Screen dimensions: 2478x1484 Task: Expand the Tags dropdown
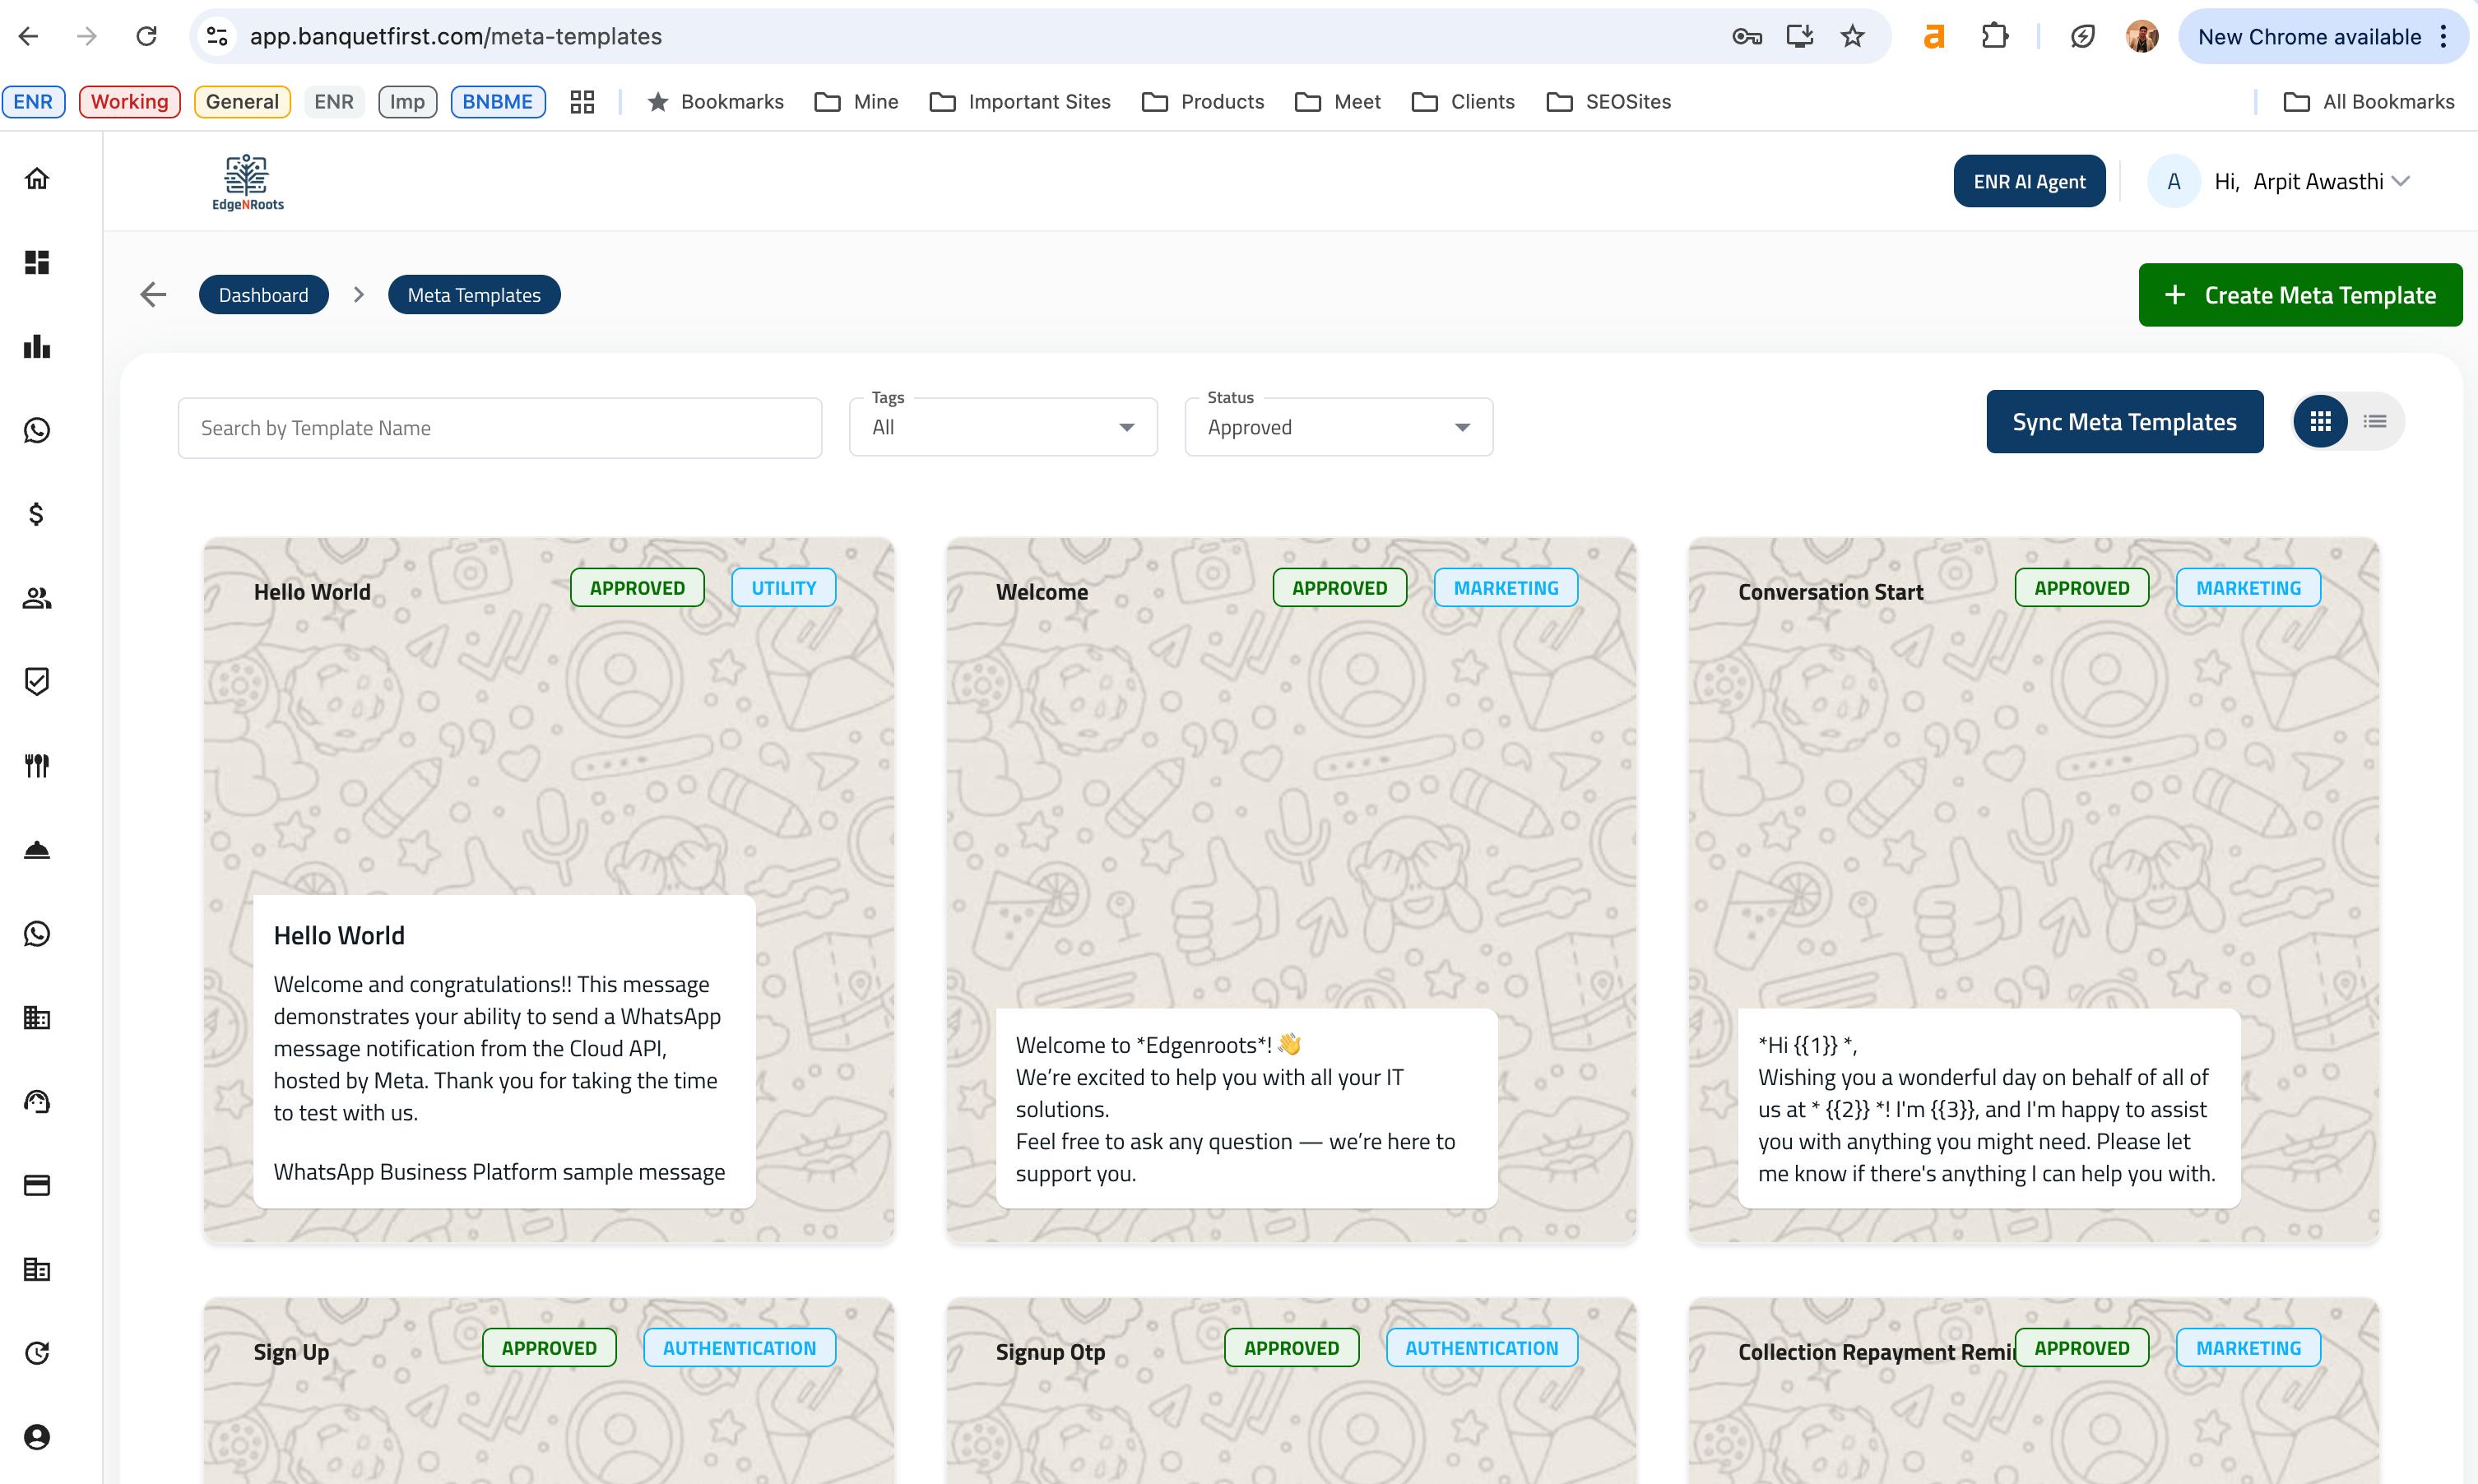pyautogui.click(x=1003, y=428)
